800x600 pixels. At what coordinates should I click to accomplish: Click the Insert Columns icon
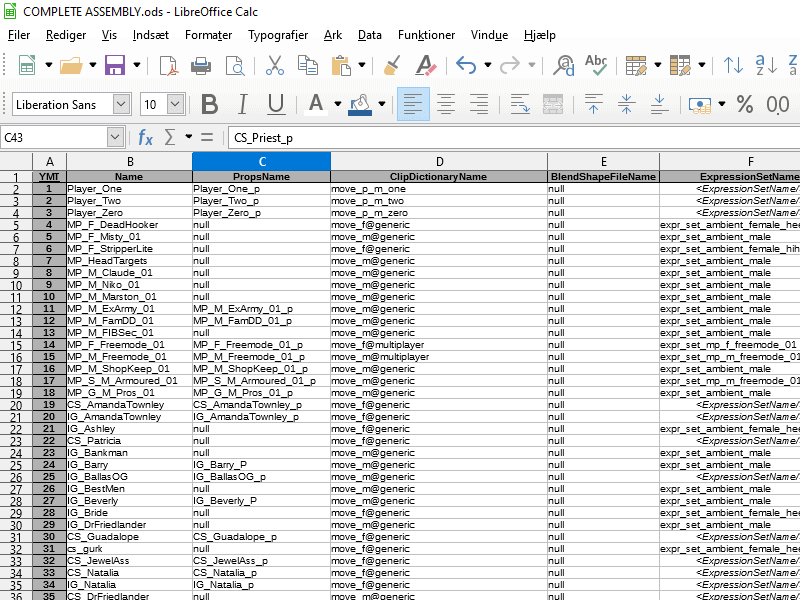pyautogui.click(x=680, y=65)
